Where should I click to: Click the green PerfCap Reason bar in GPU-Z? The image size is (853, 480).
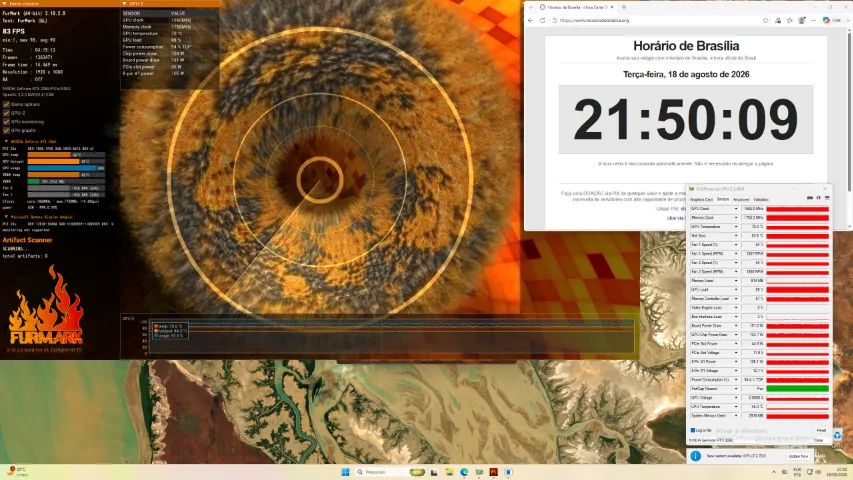tap(798, 389)
